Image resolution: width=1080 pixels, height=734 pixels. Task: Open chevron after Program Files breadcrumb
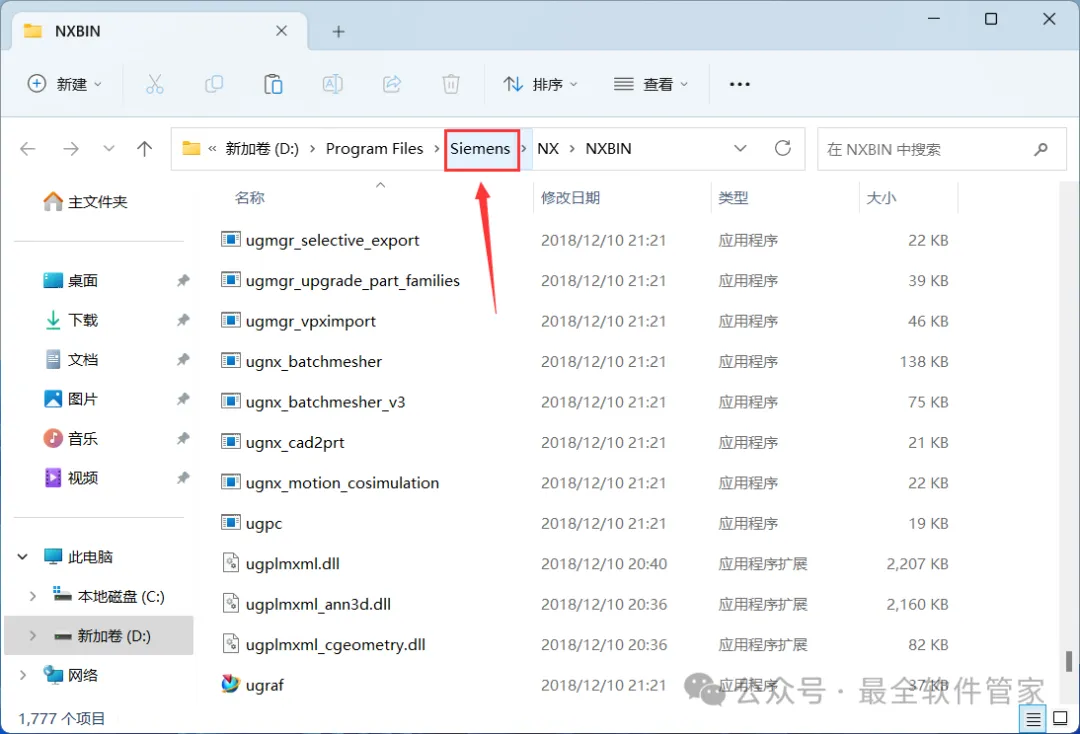tap(437, 149)
